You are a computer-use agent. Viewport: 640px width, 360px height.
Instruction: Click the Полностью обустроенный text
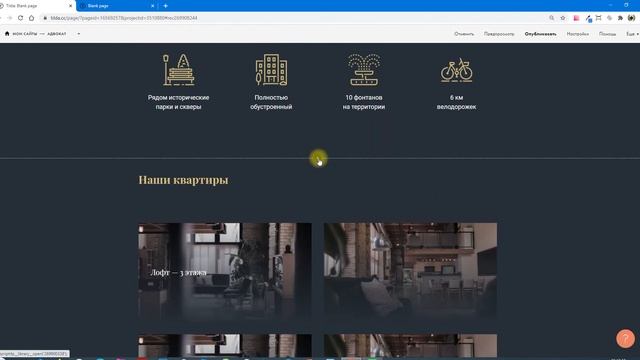coord(271,102)
